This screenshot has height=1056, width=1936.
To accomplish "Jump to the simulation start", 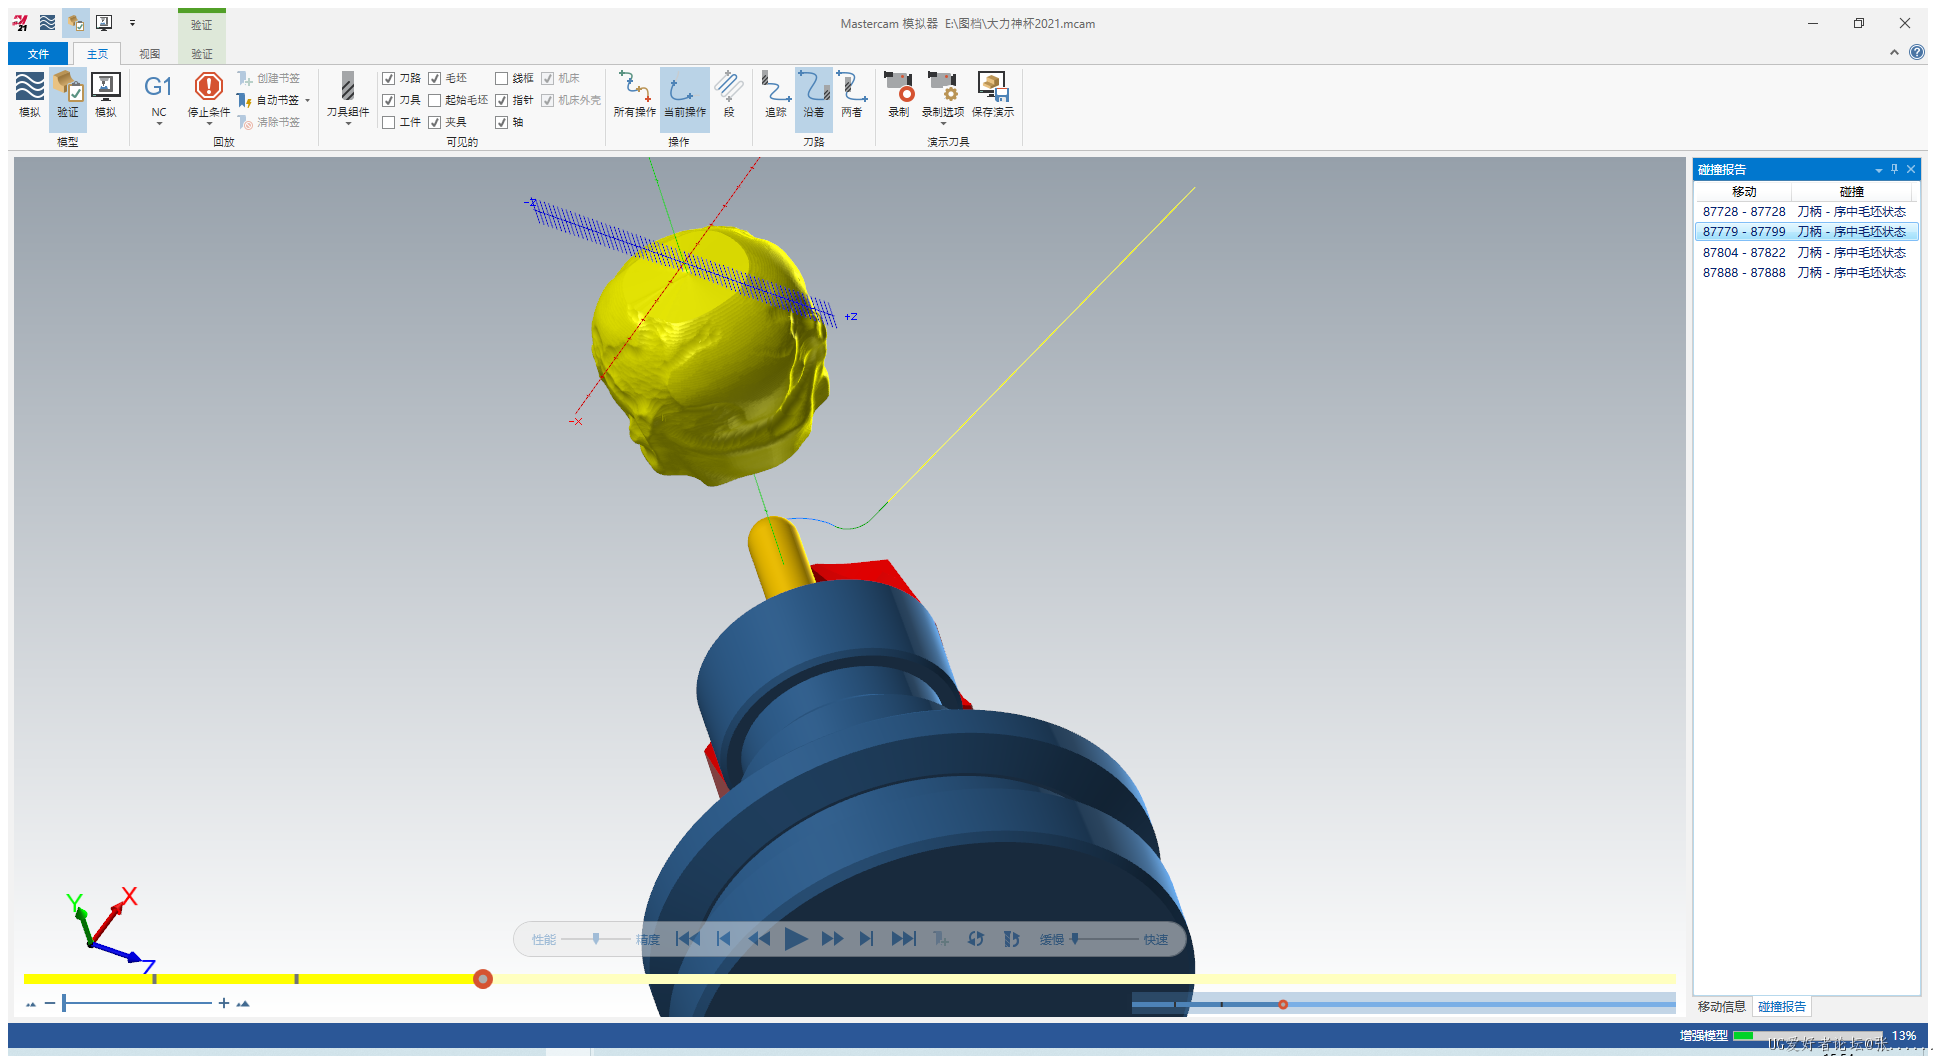I will coord(687,939).
